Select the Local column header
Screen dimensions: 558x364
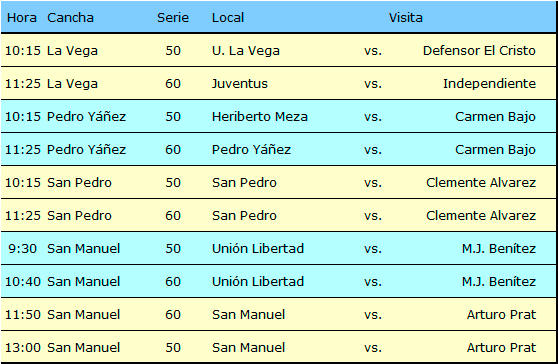coord(228,18)
